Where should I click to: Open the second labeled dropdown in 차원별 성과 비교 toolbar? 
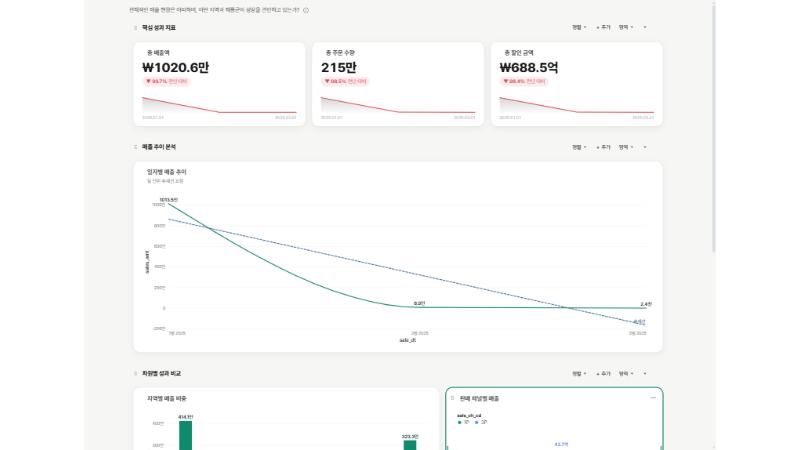point(626,373)
